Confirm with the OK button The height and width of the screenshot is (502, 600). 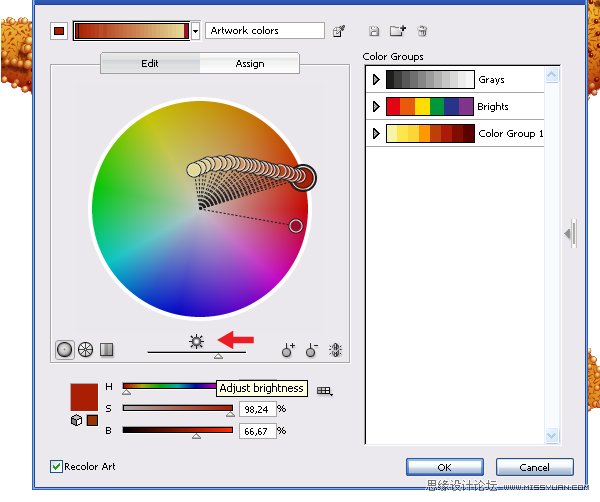445,467
